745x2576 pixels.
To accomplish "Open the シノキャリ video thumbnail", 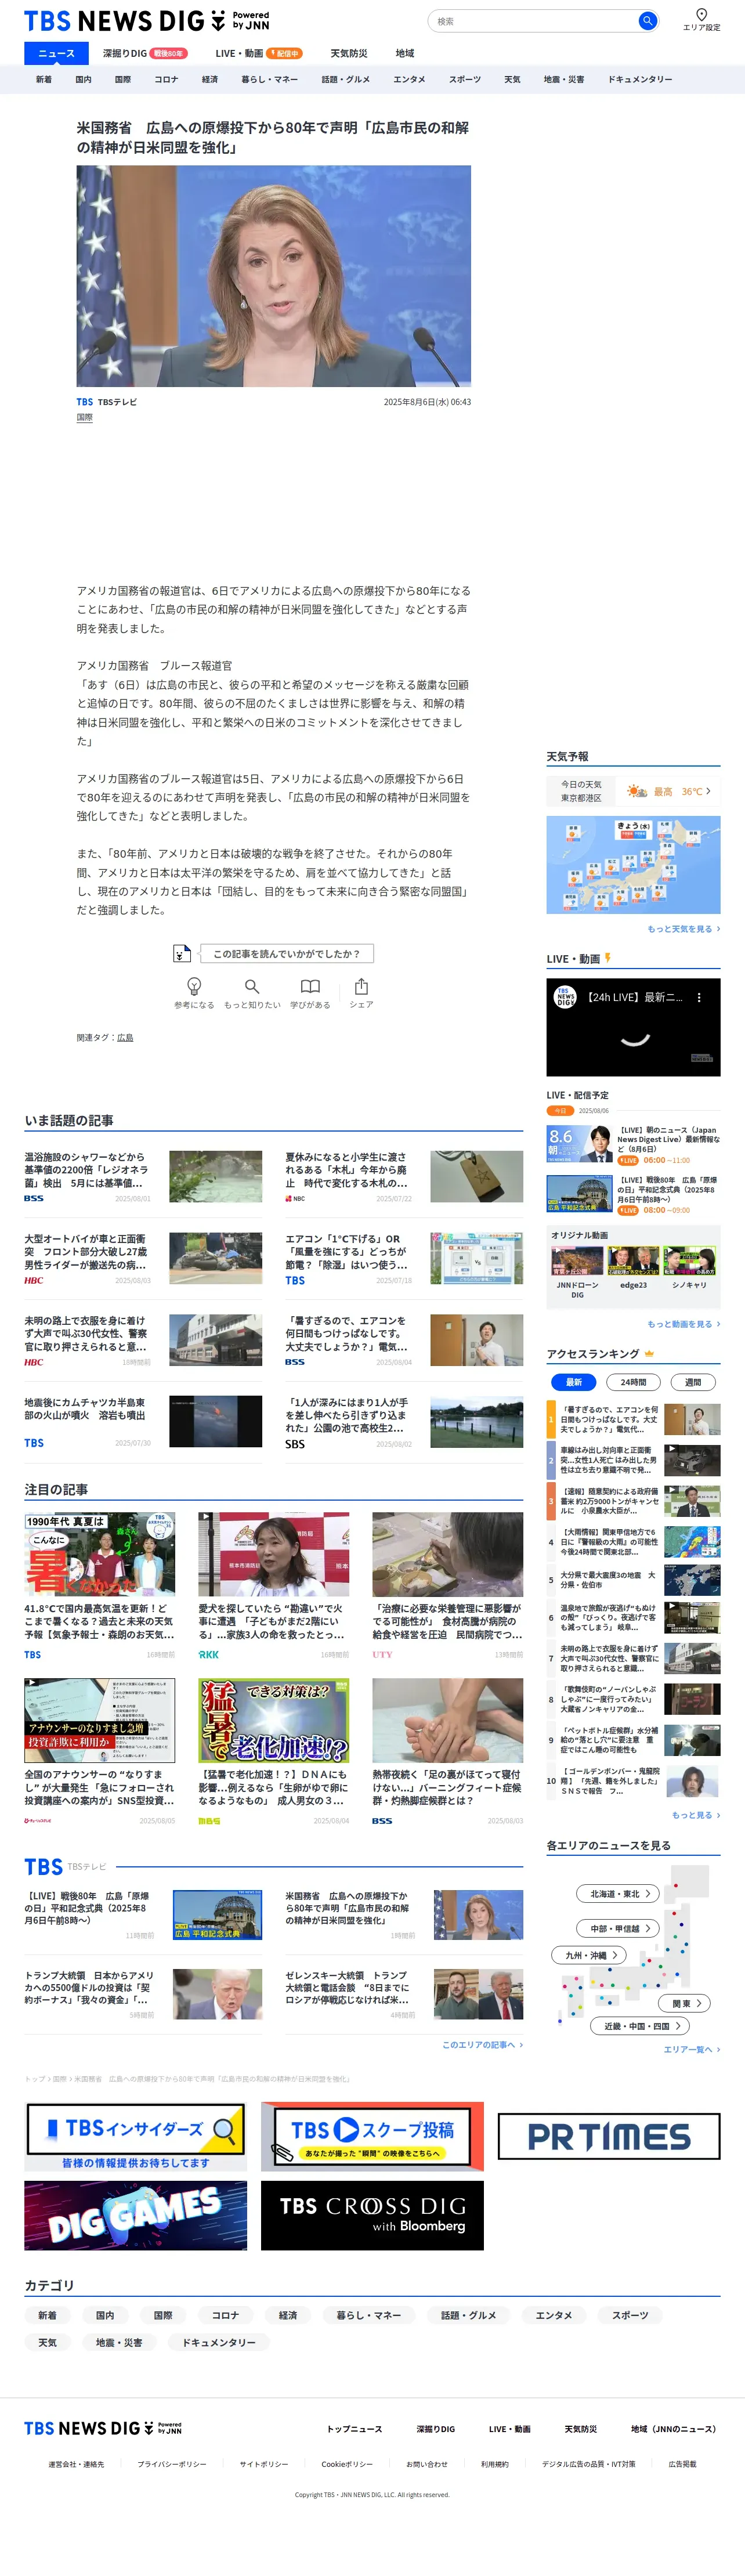I will point(689,1261).
